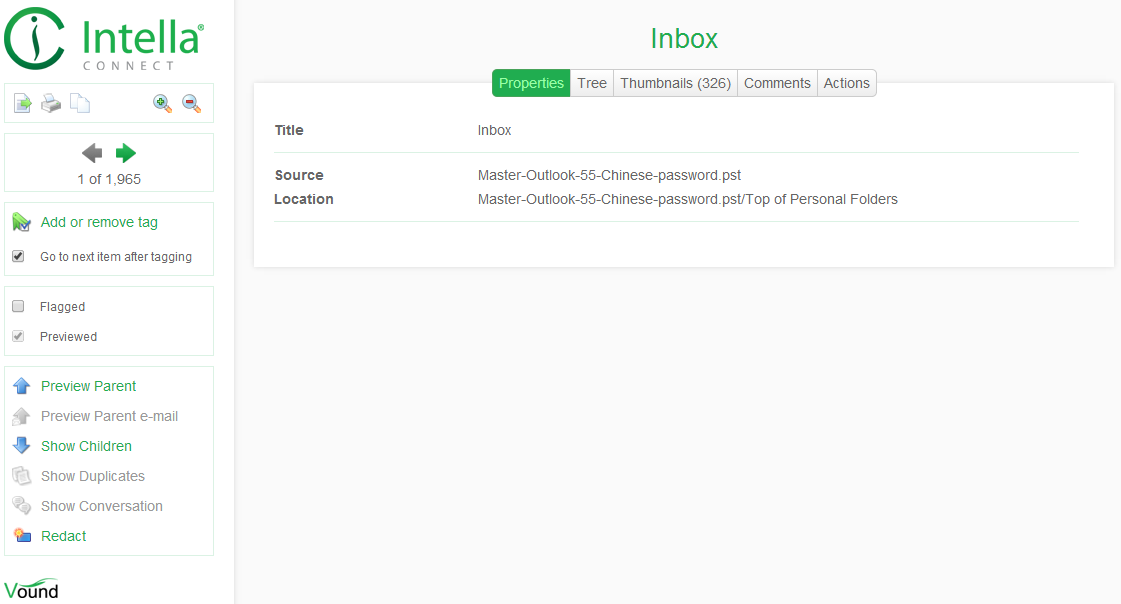The width and height of the screenshot is (1121, 604).
Task: Click the export item icon
Action: [22, 103]
